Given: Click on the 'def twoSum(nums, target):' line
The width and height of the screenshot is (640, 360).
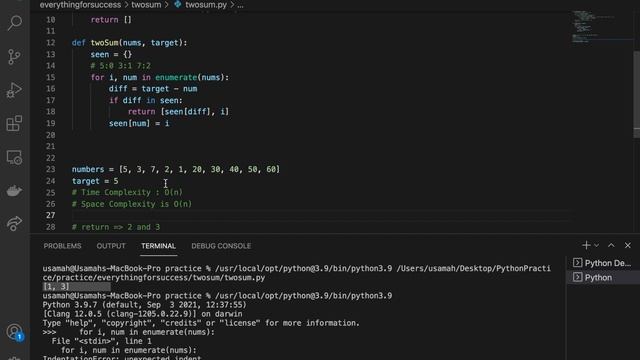Looking at the screenshot, I should click(129, 42).
